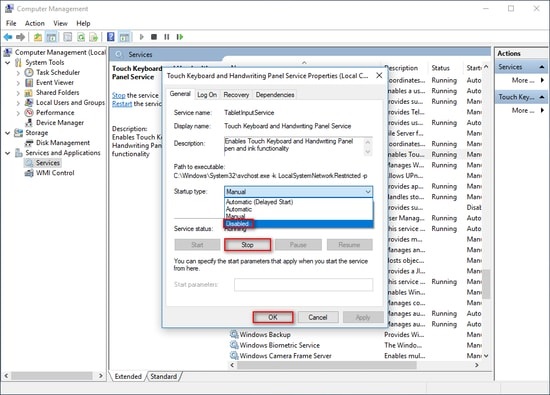Select Device Manager in the left tree
The width and height of the screenshot is (550, 395).
tap(60, 122)
